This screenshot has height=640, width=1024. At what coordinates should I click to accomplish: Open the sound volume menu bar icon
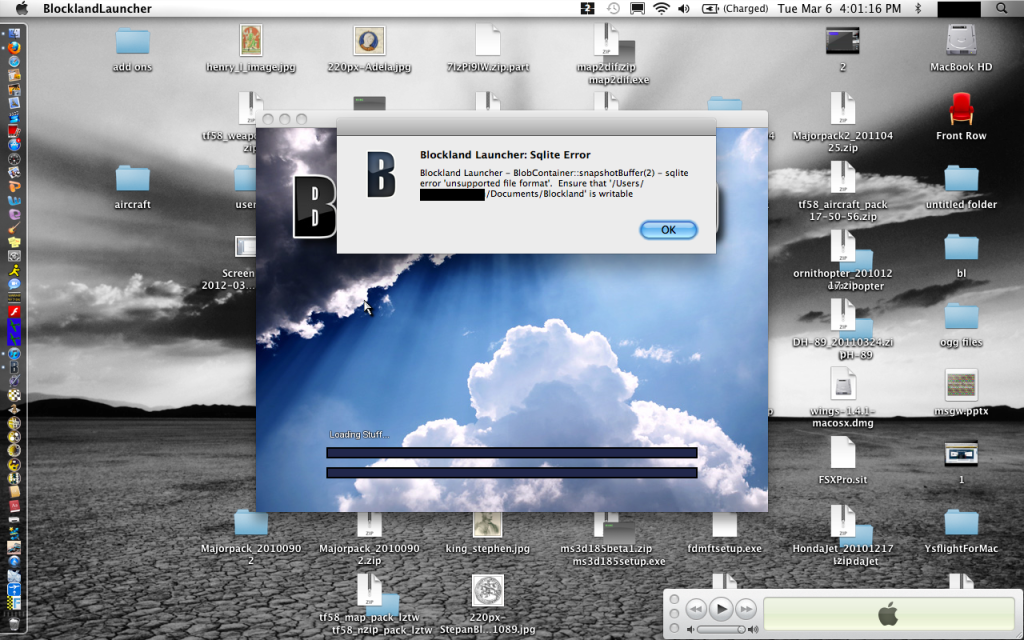coord(684,9)
